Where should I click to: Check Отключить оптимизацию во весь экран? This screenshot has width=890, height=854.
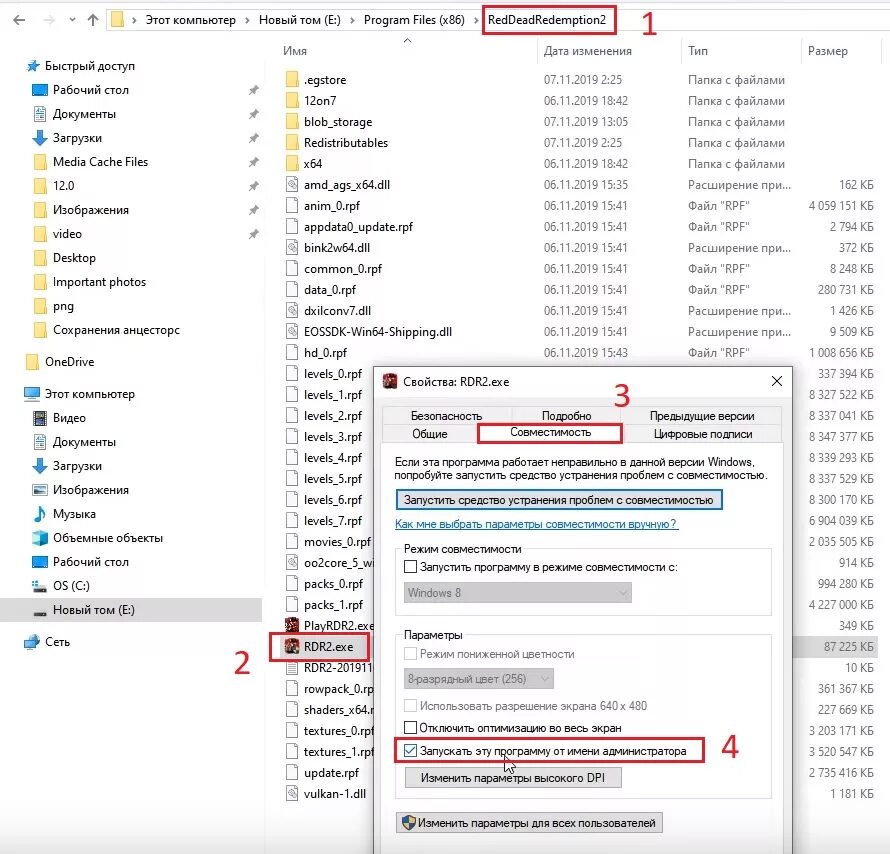(x=410, y=727)
